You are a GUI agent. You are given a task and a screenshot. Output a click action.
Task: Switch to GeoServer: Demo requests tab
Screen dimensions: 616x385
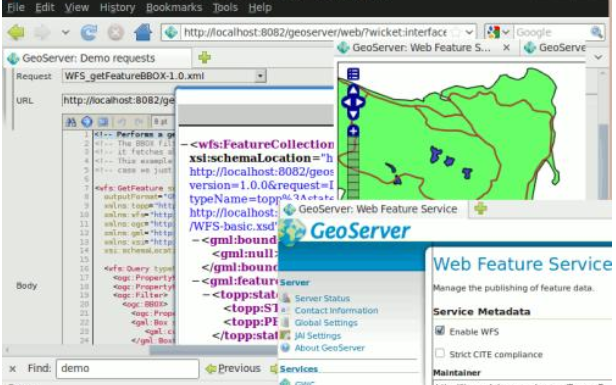(x=97, y=58)
